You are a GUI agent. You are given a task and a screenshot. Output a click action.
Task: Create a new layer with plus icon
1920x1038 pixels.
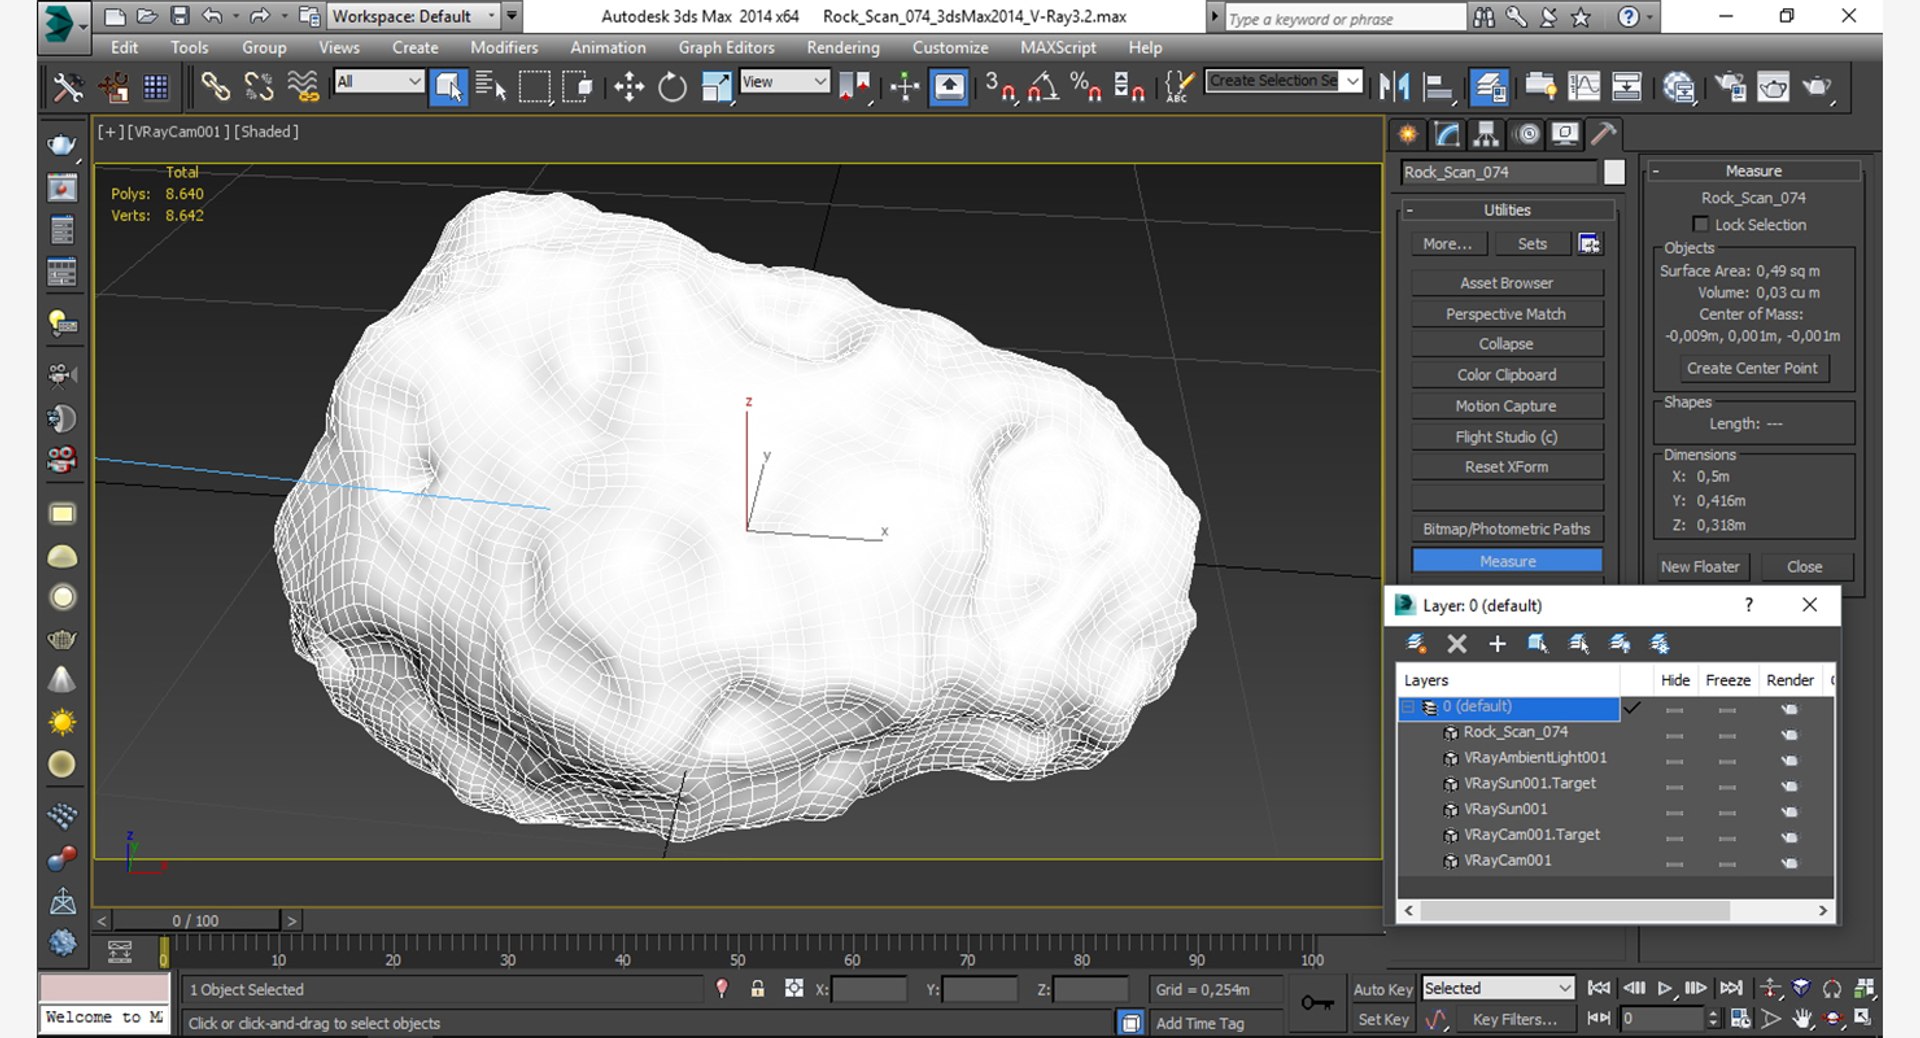[x=1497, y=644]
